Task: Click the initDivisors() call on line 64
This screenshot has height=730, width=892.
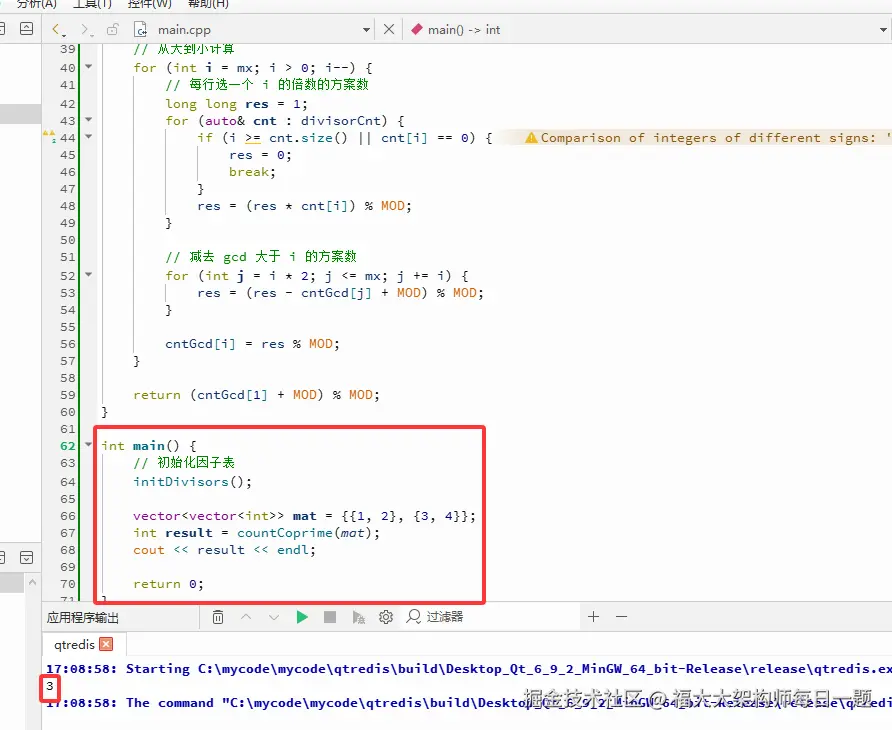Action: pos(192,482)
